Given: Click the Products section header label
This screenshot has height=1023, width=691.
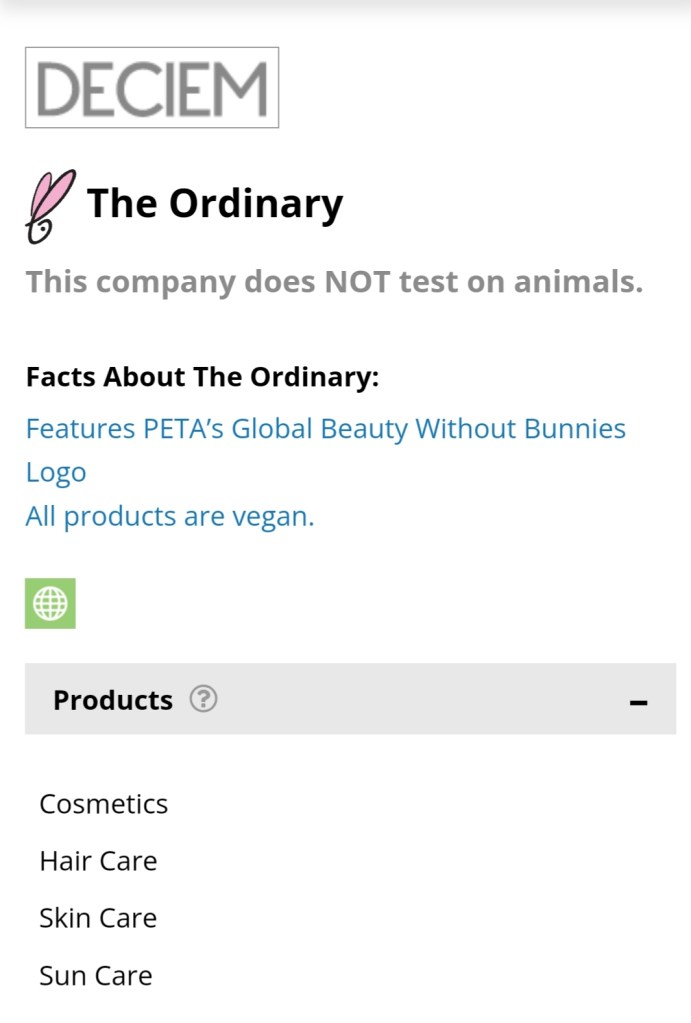Looking at the screenshot, I should click(113, 700).
